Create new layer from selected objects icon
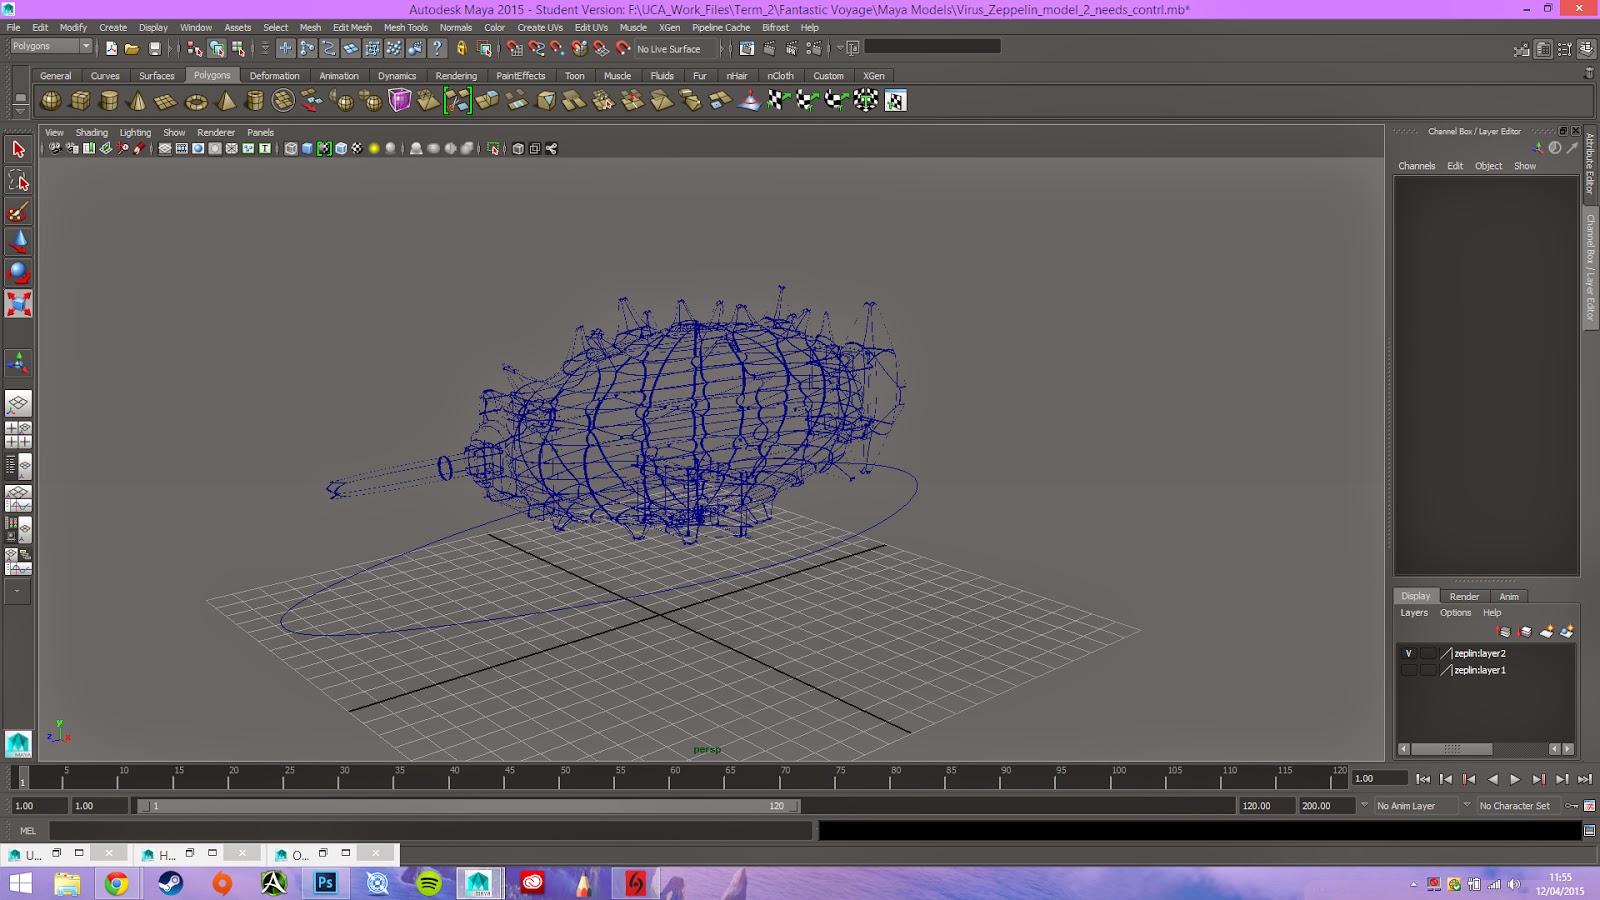Screen dimensions: 1600x900 coord(1567,632)
